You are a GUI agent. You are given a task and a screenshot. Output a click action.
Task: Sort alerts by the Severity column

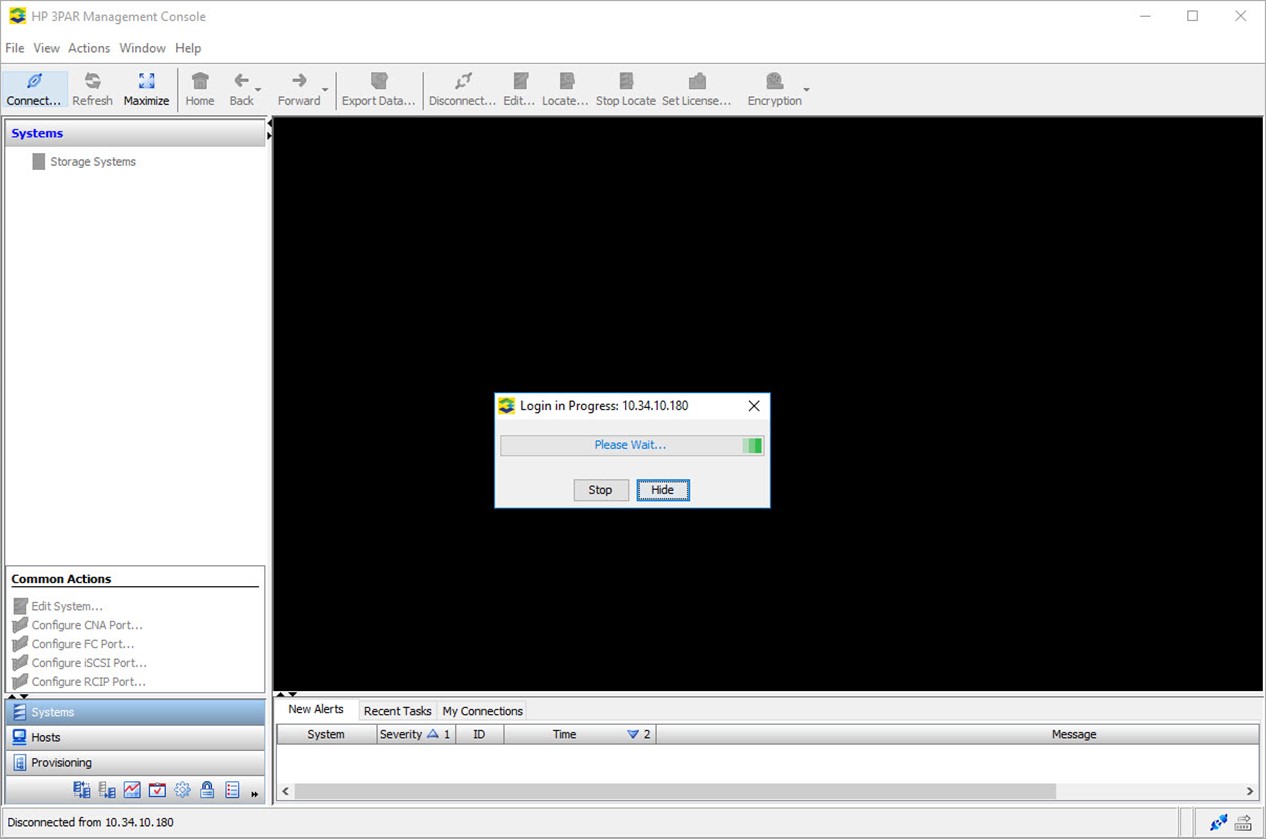(x=416, y=734)
